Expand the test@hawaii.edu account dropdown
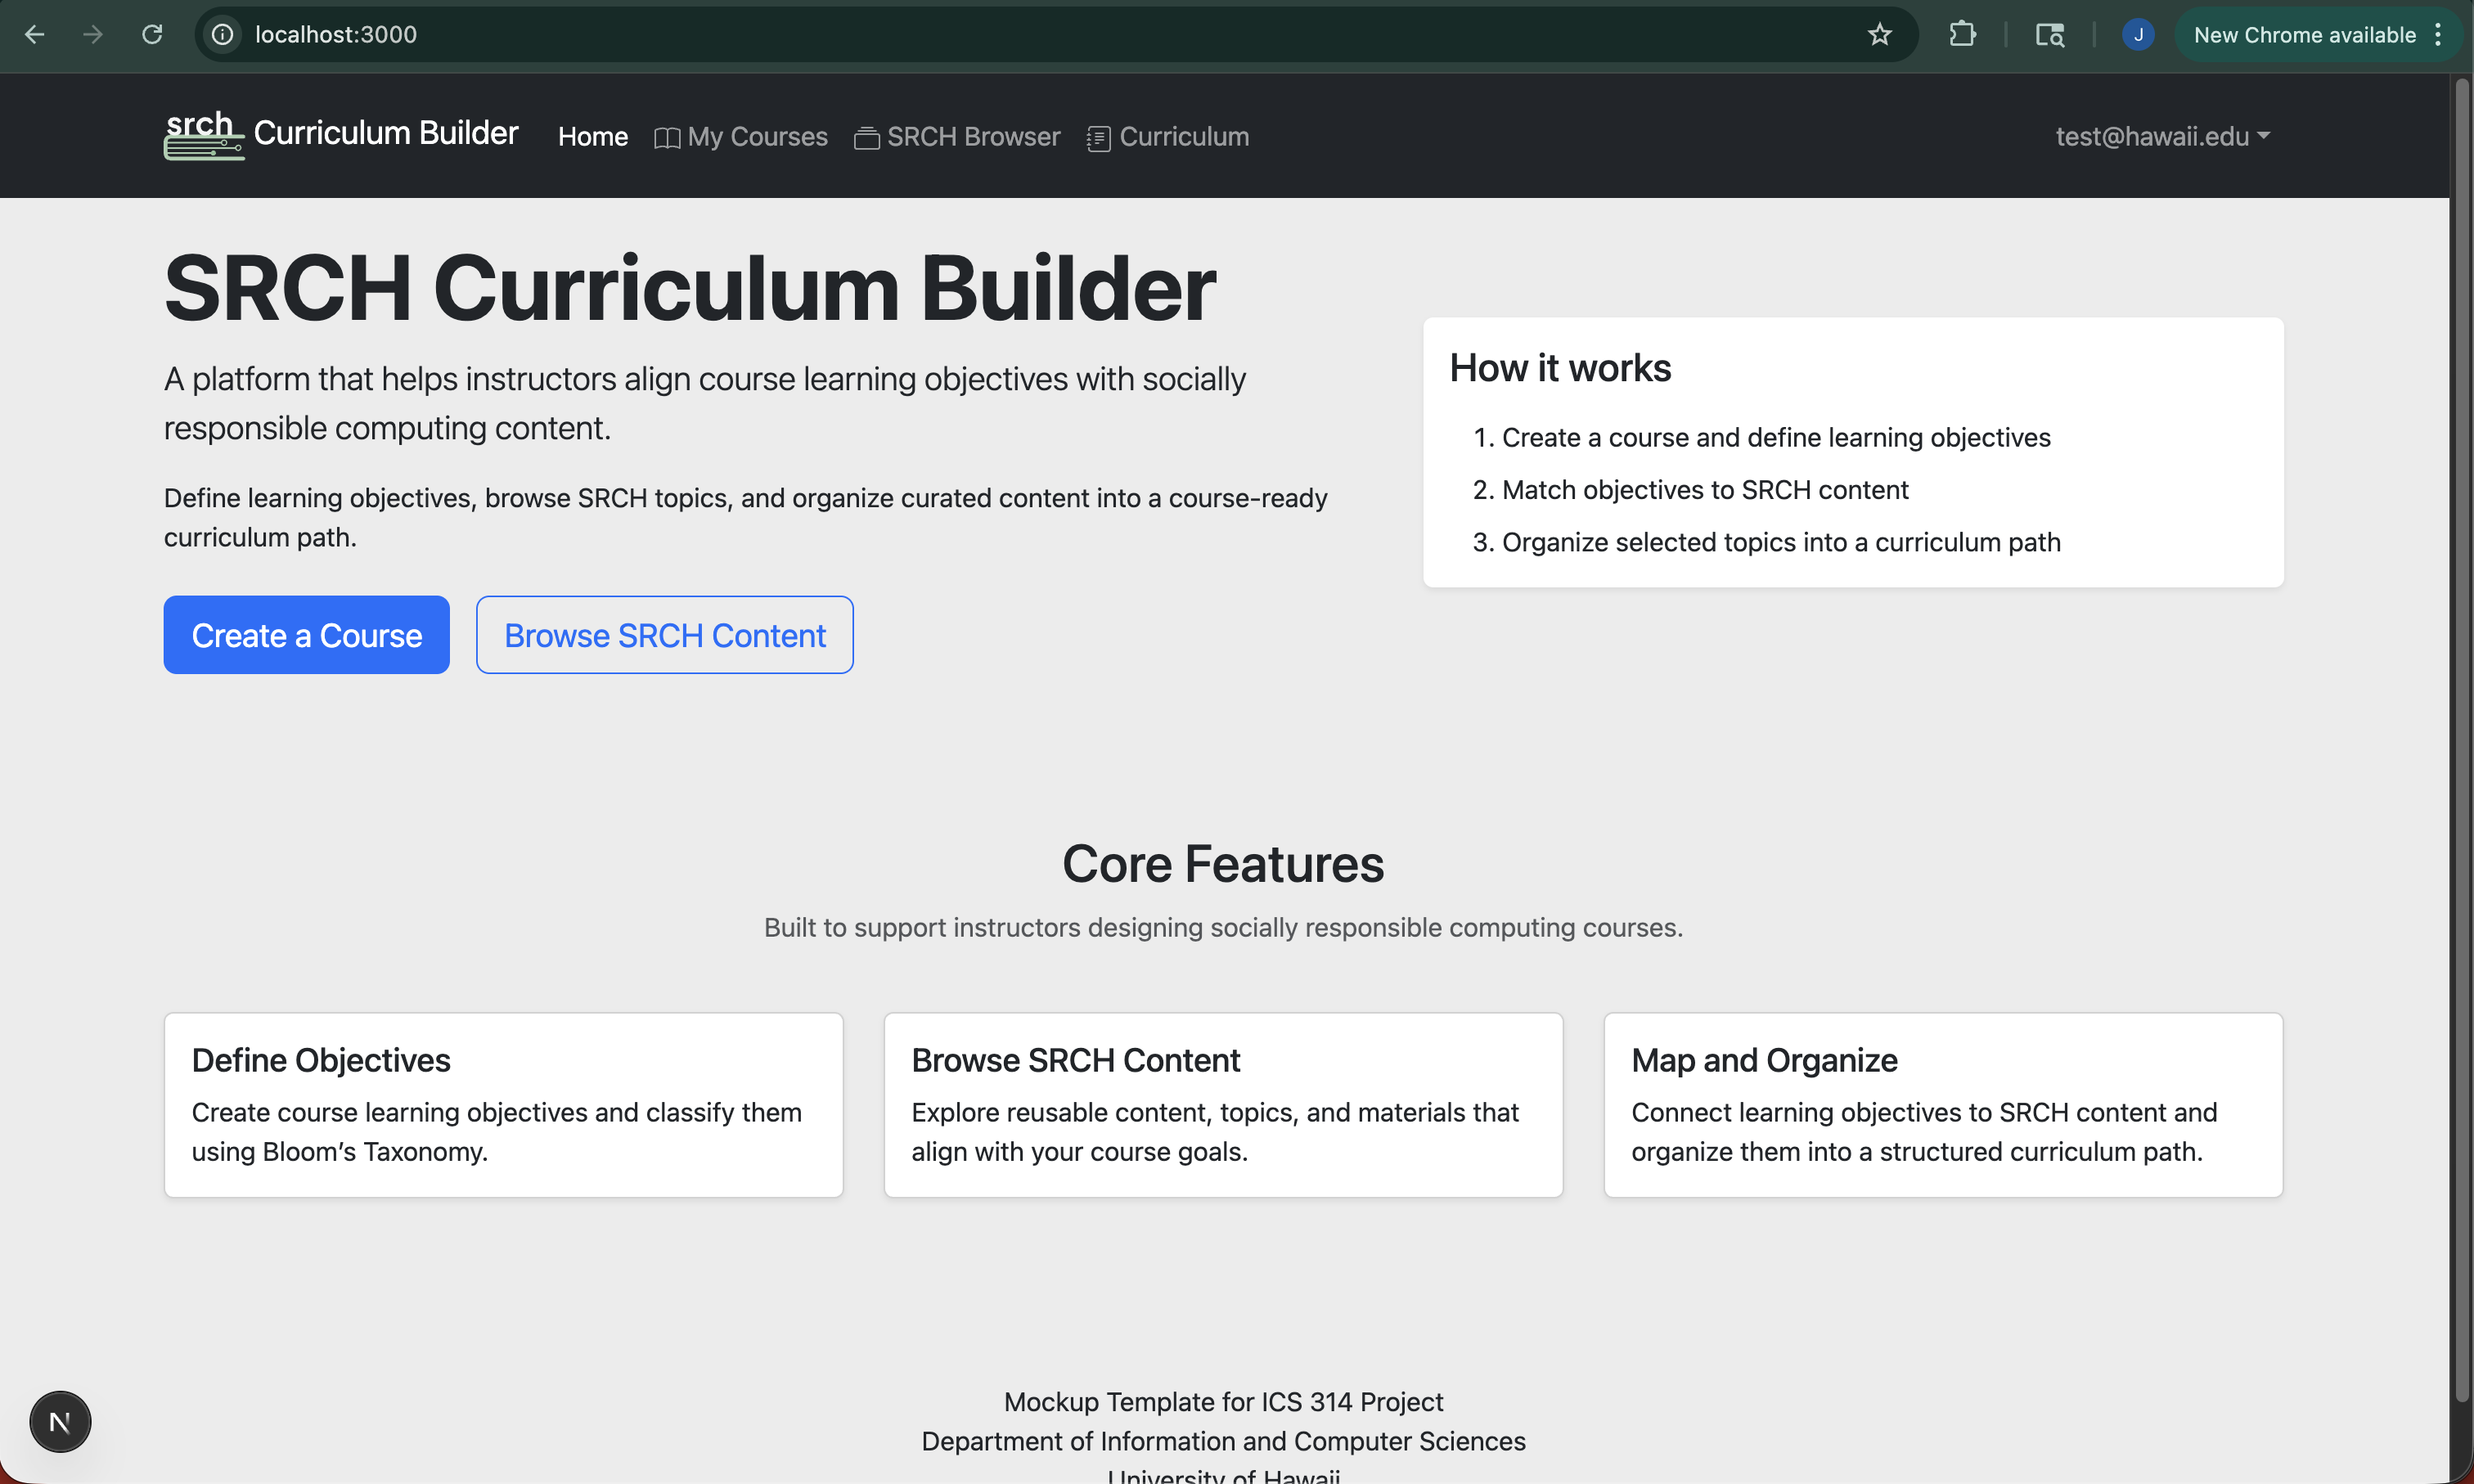The height and width of the screenshot is (1484, 2474). pos(2162,136)
